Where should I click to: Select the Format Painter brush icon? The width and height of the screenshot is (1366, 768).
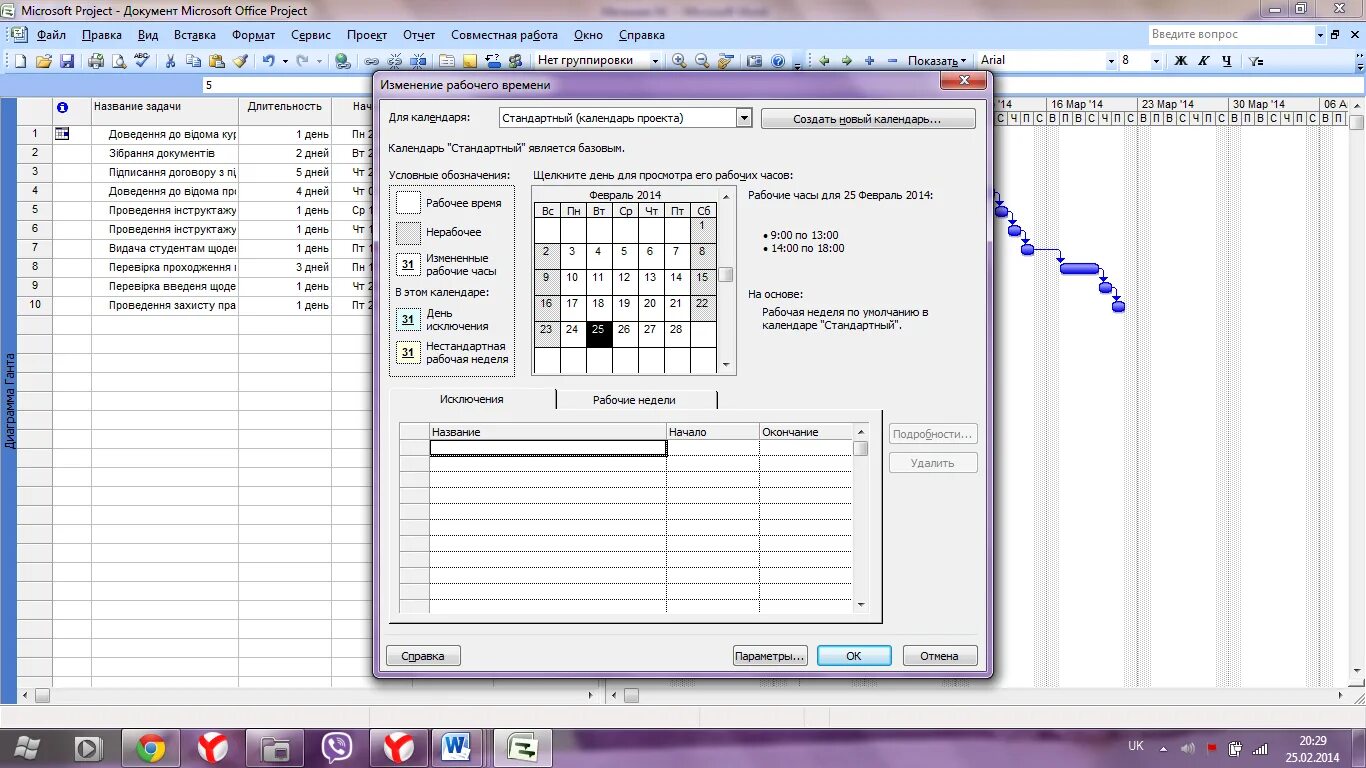(x=239, y=61)
